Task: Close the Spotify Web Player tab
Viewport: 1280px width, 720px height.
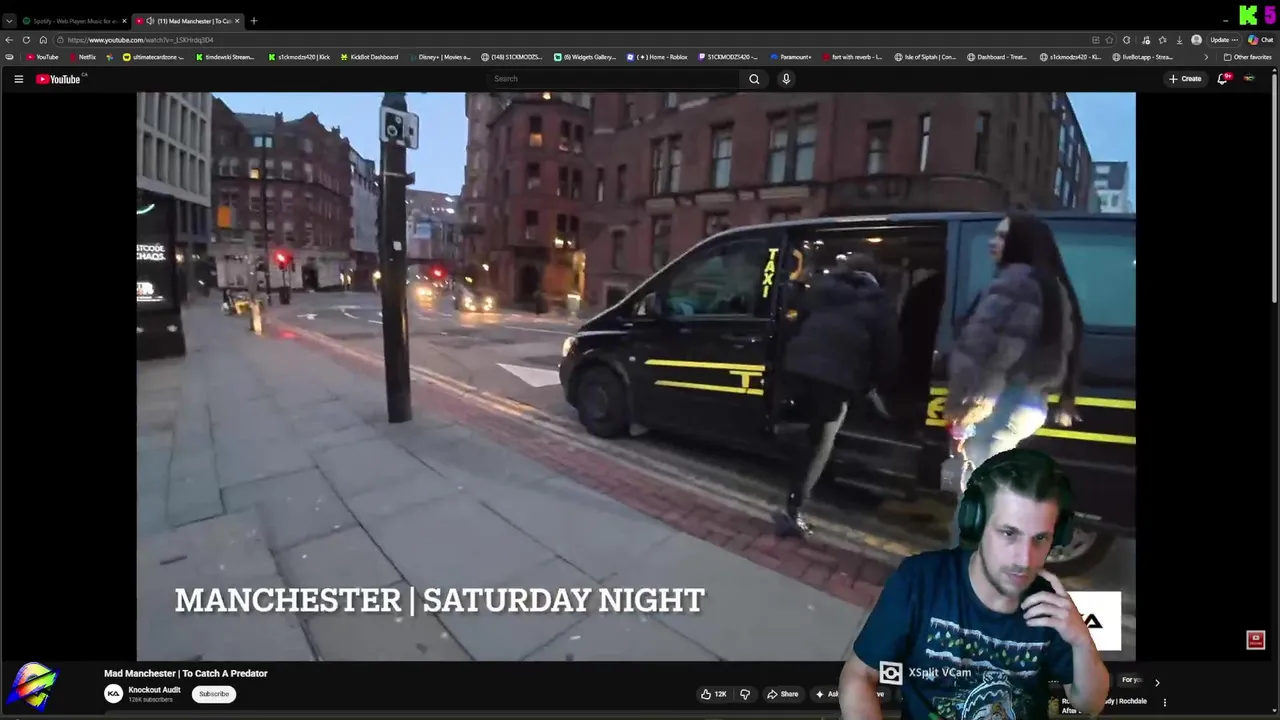Action: [x=125, y=21]
